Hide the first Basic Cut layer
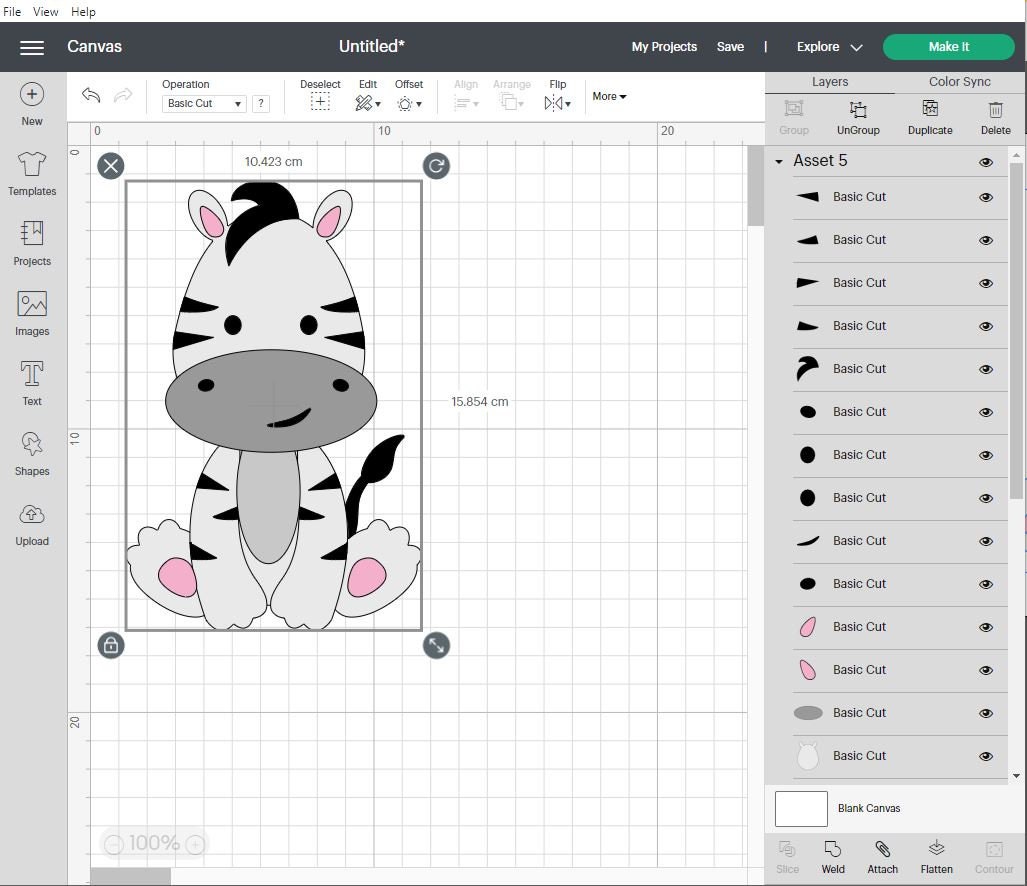Viewport: 1027px width, 886px height. click(986, 197)
